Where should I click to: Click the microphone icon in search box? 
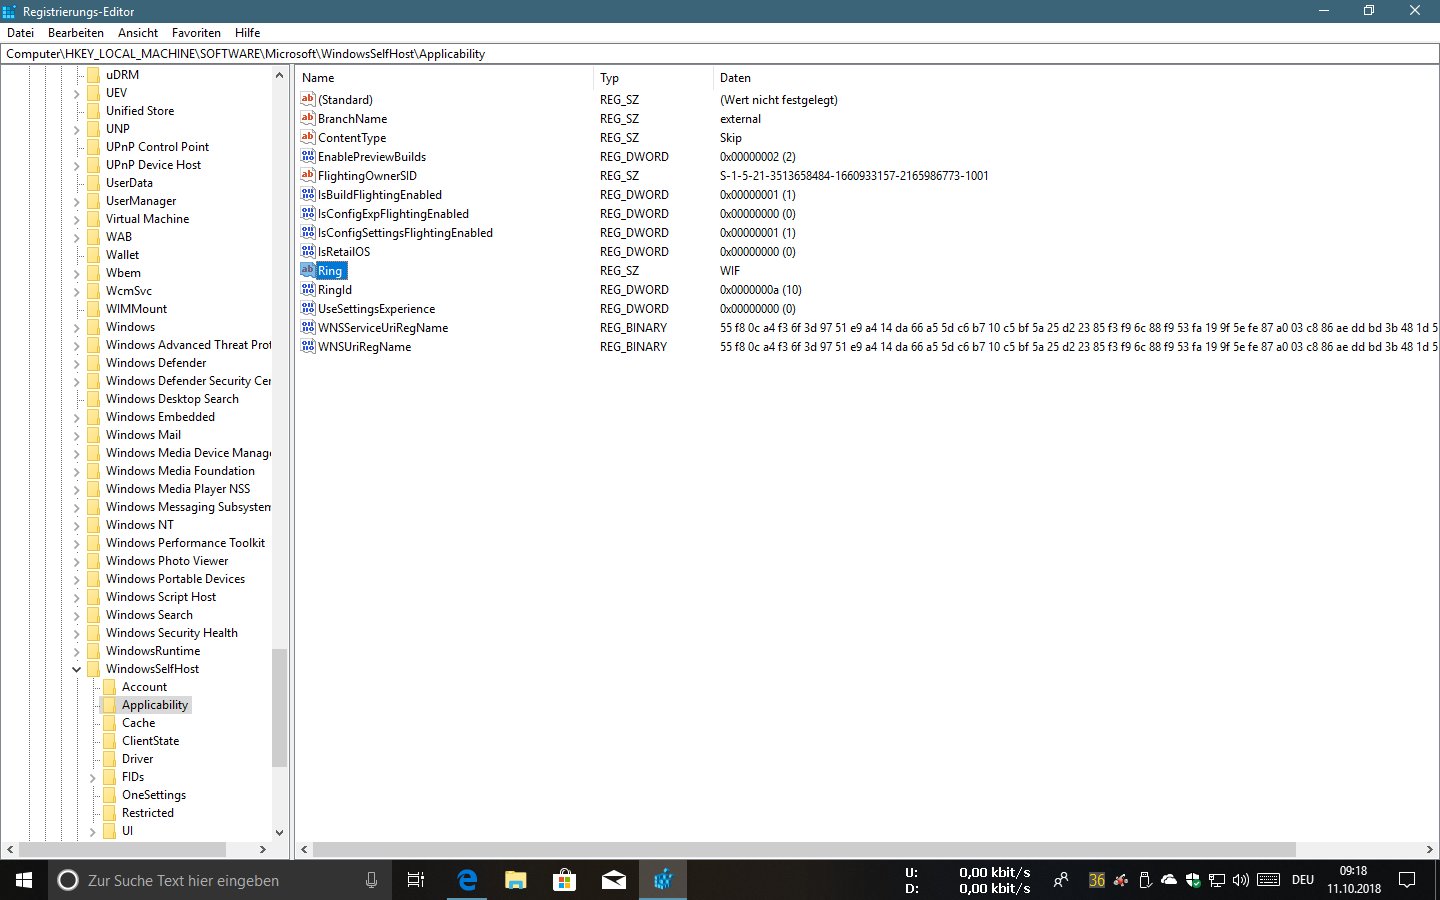tap(371, 880)
